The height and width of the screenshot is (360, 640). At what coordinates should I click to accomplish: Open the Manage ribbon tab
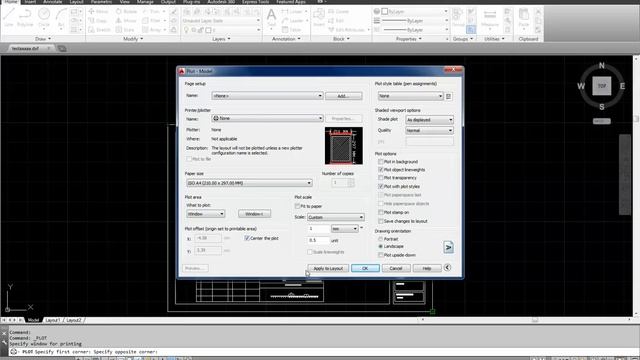tap(145, 2)
